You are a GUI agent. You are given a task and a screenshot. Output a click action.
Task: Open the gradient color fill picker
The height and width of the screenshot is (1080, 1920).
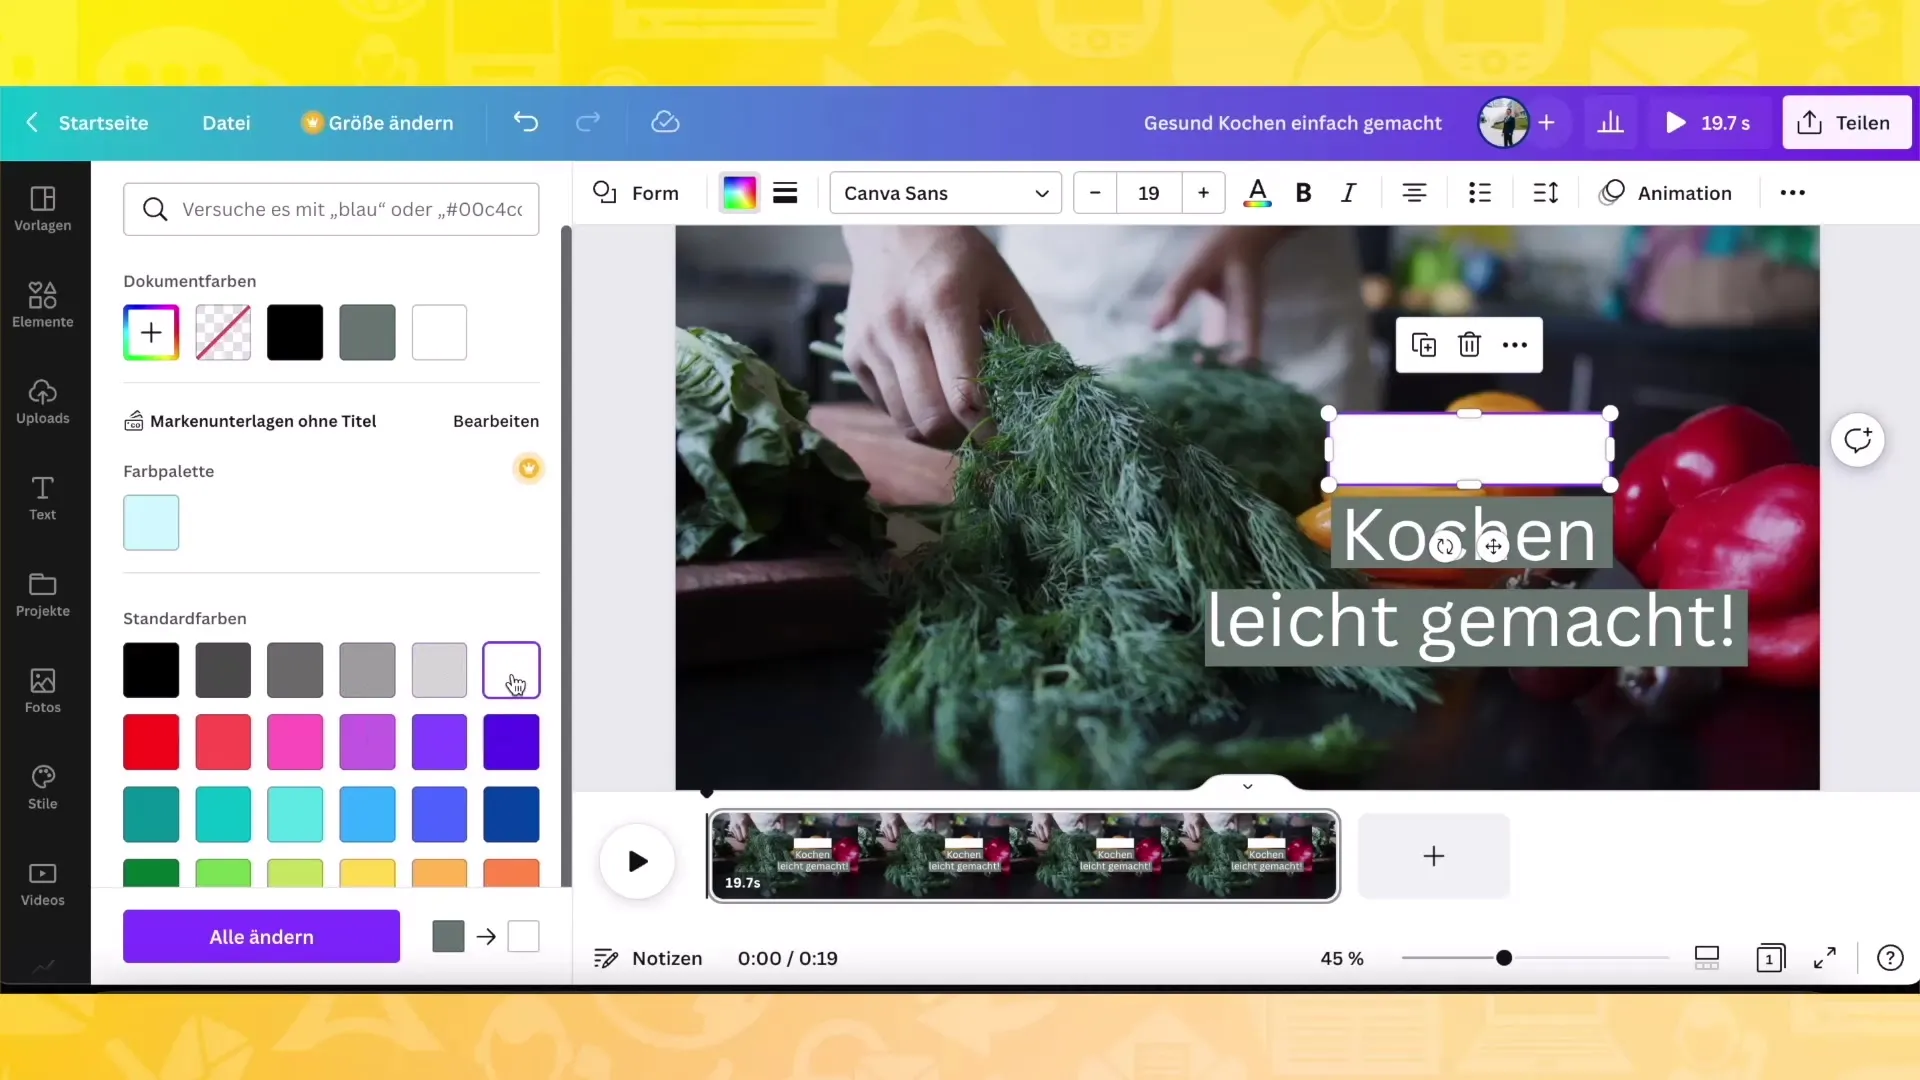(x=739, y=193)
